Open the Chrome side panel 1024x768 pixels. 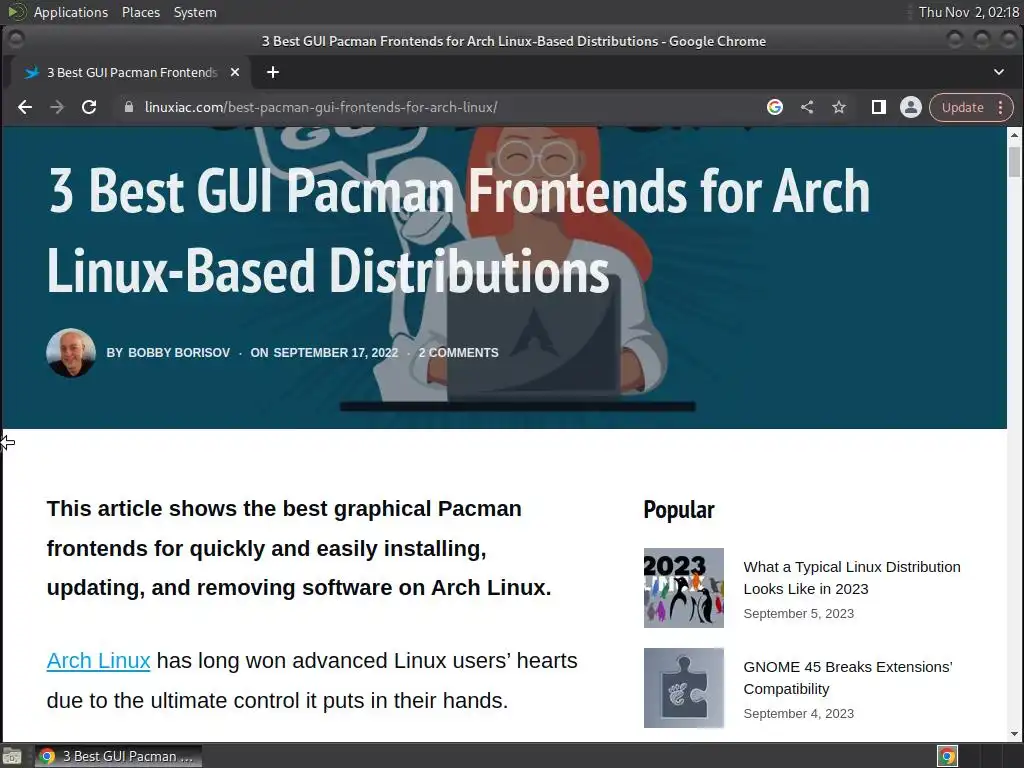(878, 107)
